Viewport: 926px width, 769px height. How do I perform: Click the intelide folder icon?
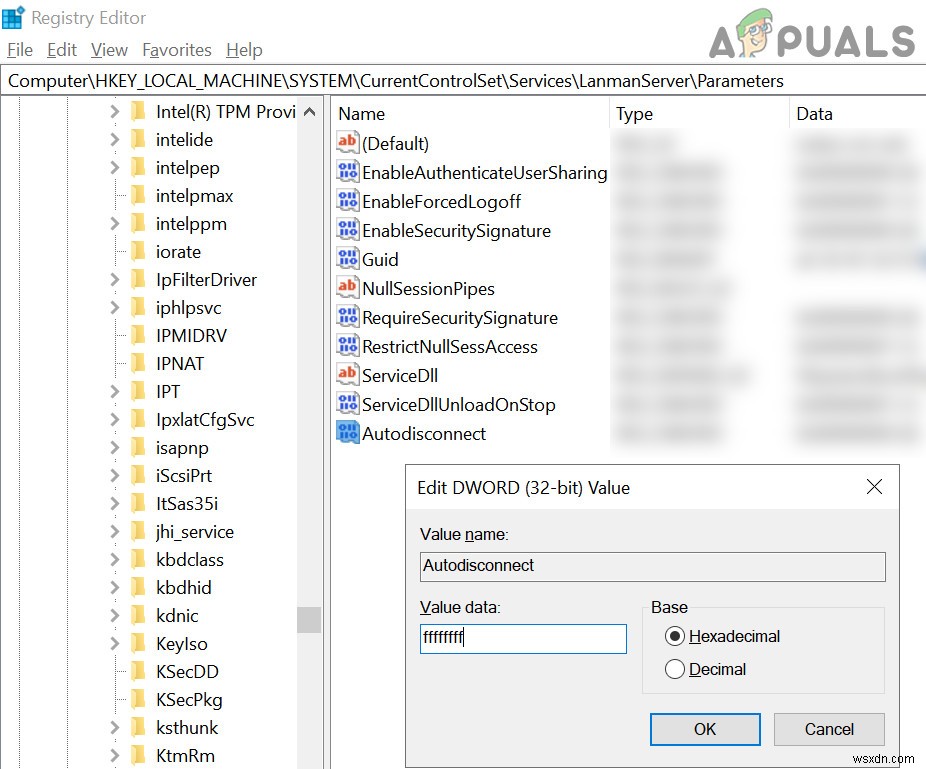point(138,139)
